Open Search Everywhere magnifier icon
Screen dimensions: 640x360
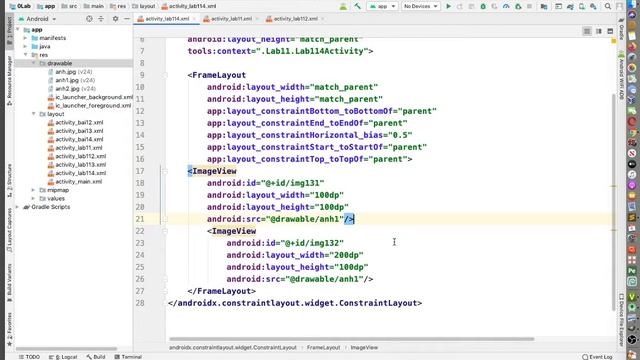pos(608,6)
